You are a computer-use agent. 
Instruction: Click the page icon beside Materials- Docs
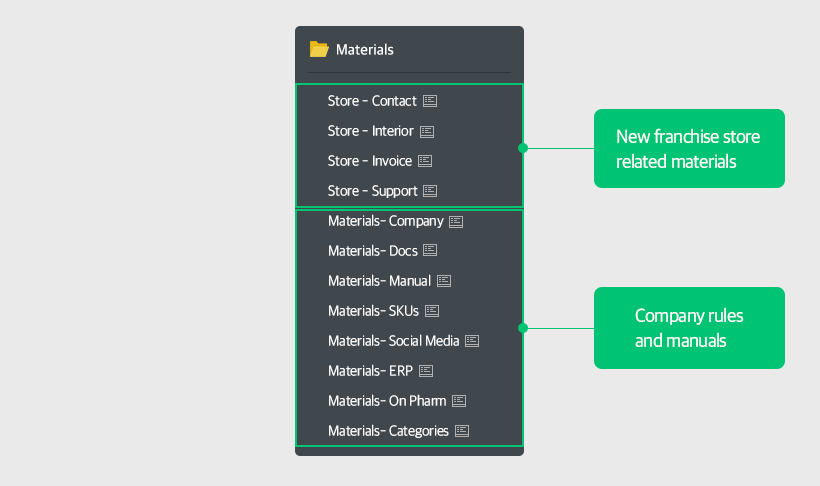(x=430, y=251)
